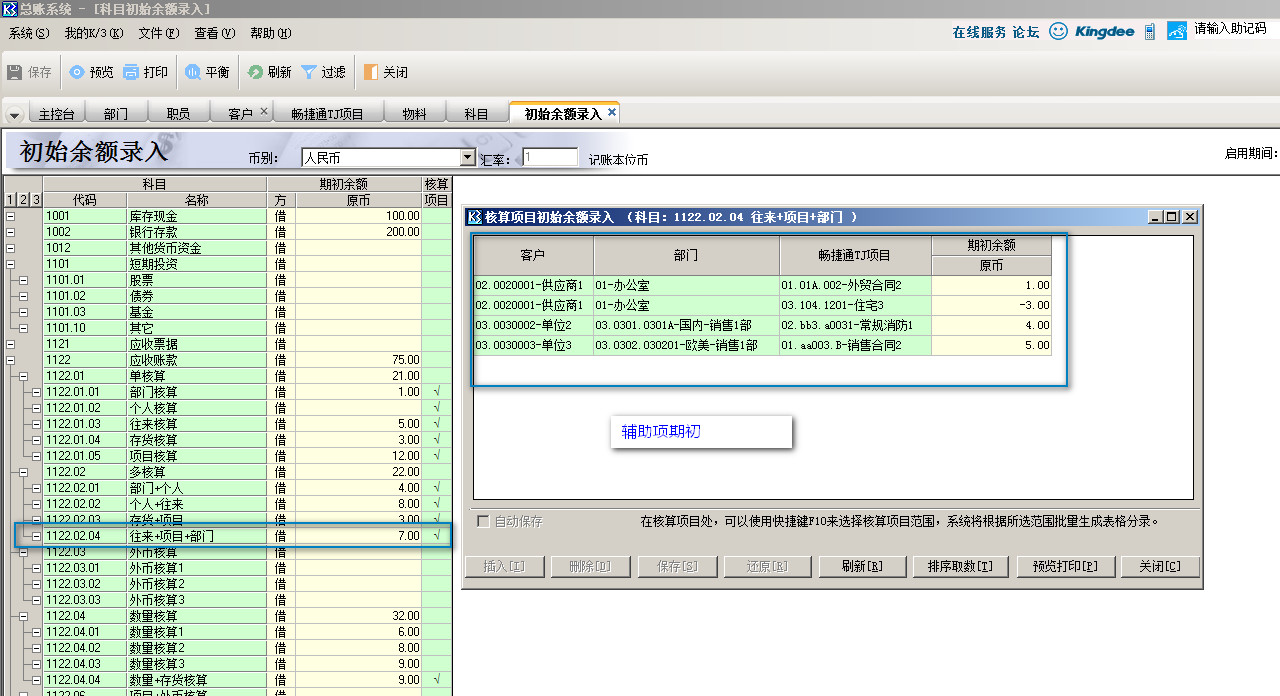Refresh data with the 刷新 toolbar icon

pos(255,72)
